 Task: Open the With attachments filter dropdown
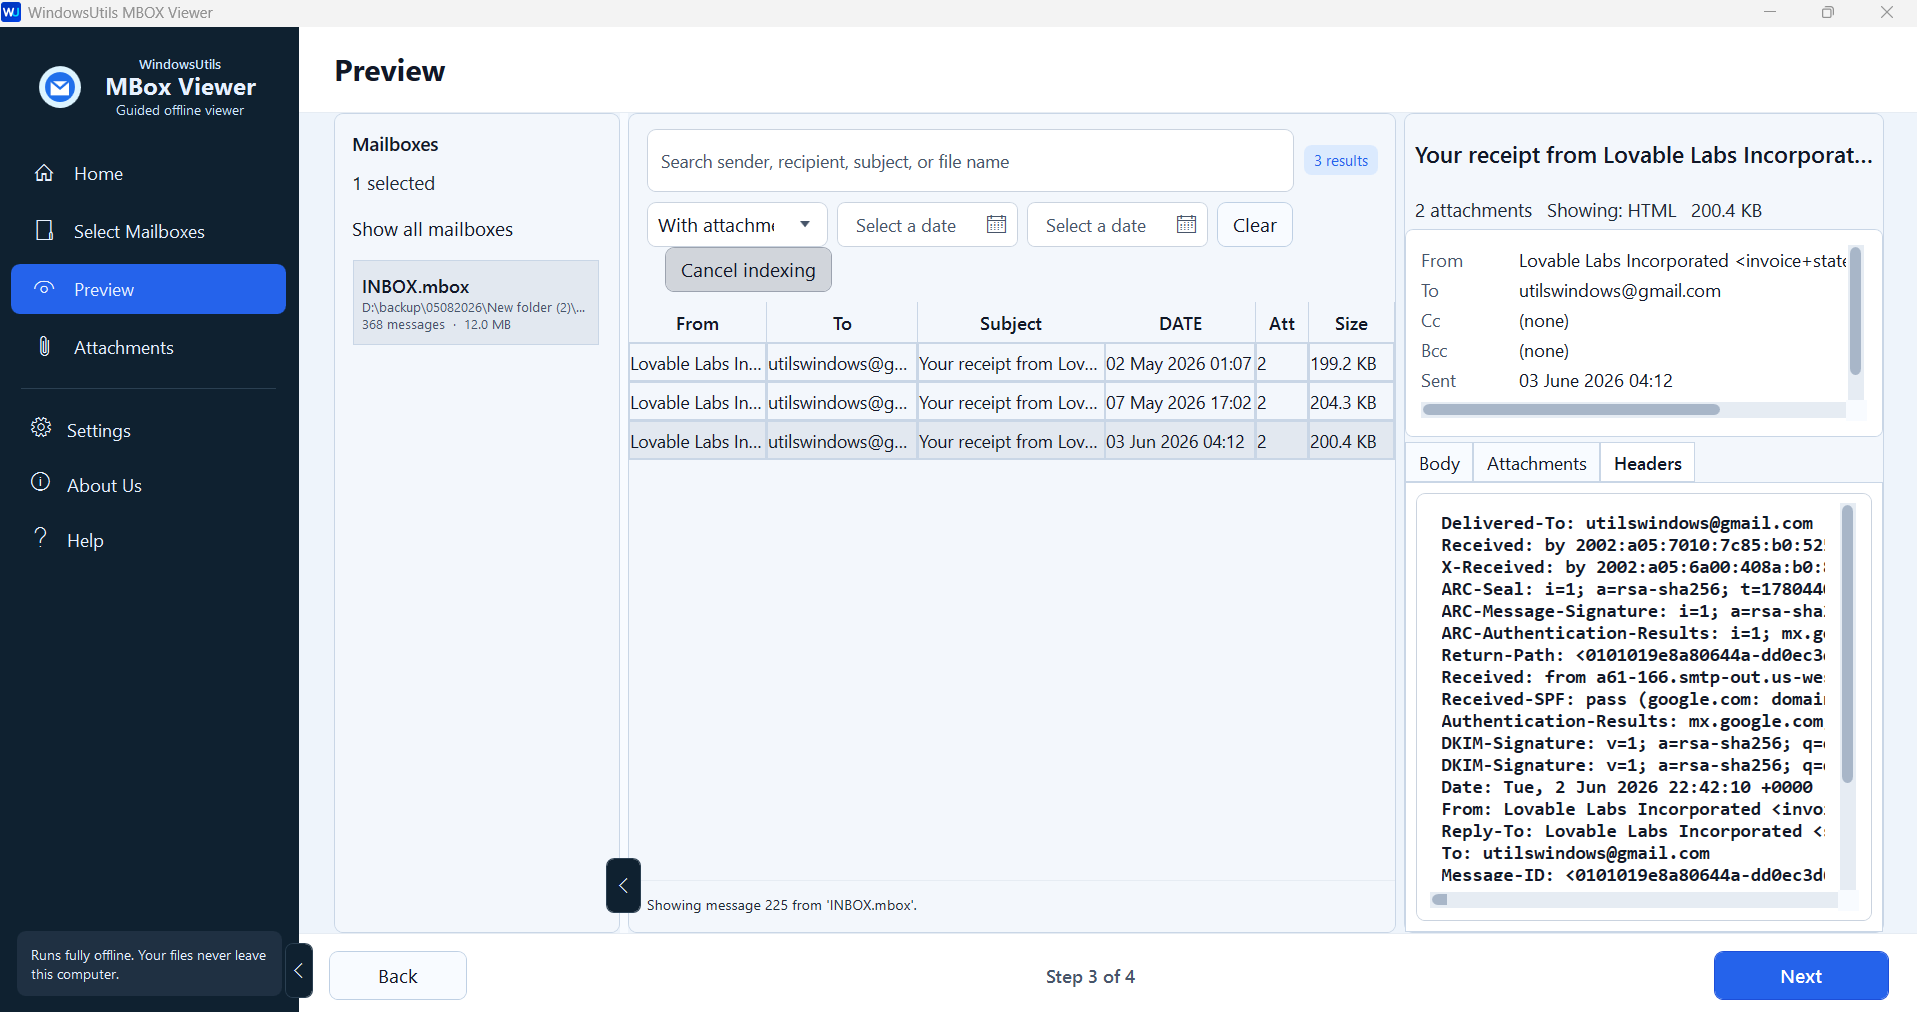(737, 225)
